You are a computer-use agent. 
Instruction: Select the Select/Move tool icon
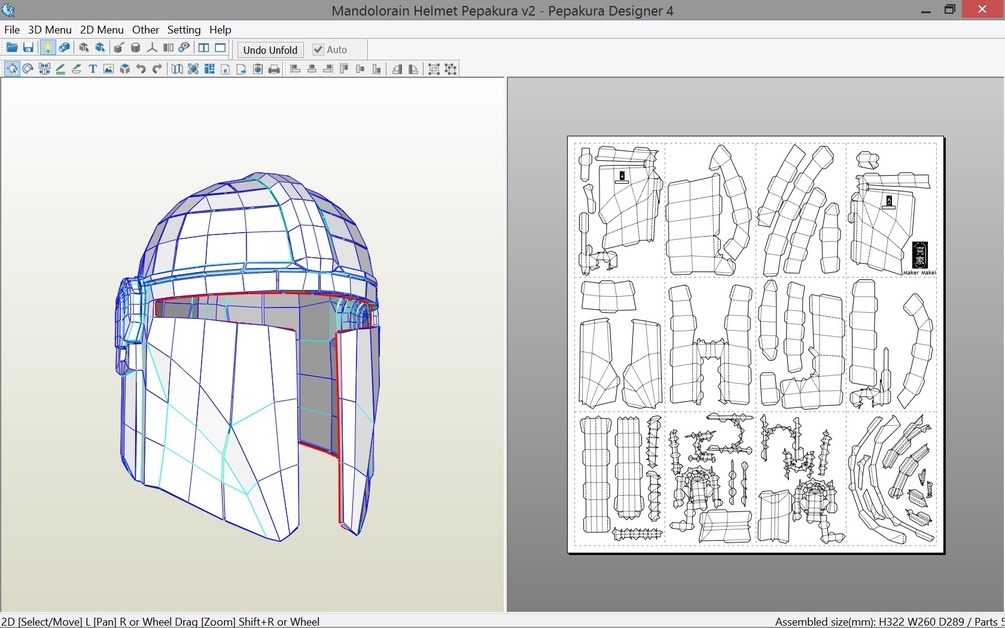pos(12,69)
